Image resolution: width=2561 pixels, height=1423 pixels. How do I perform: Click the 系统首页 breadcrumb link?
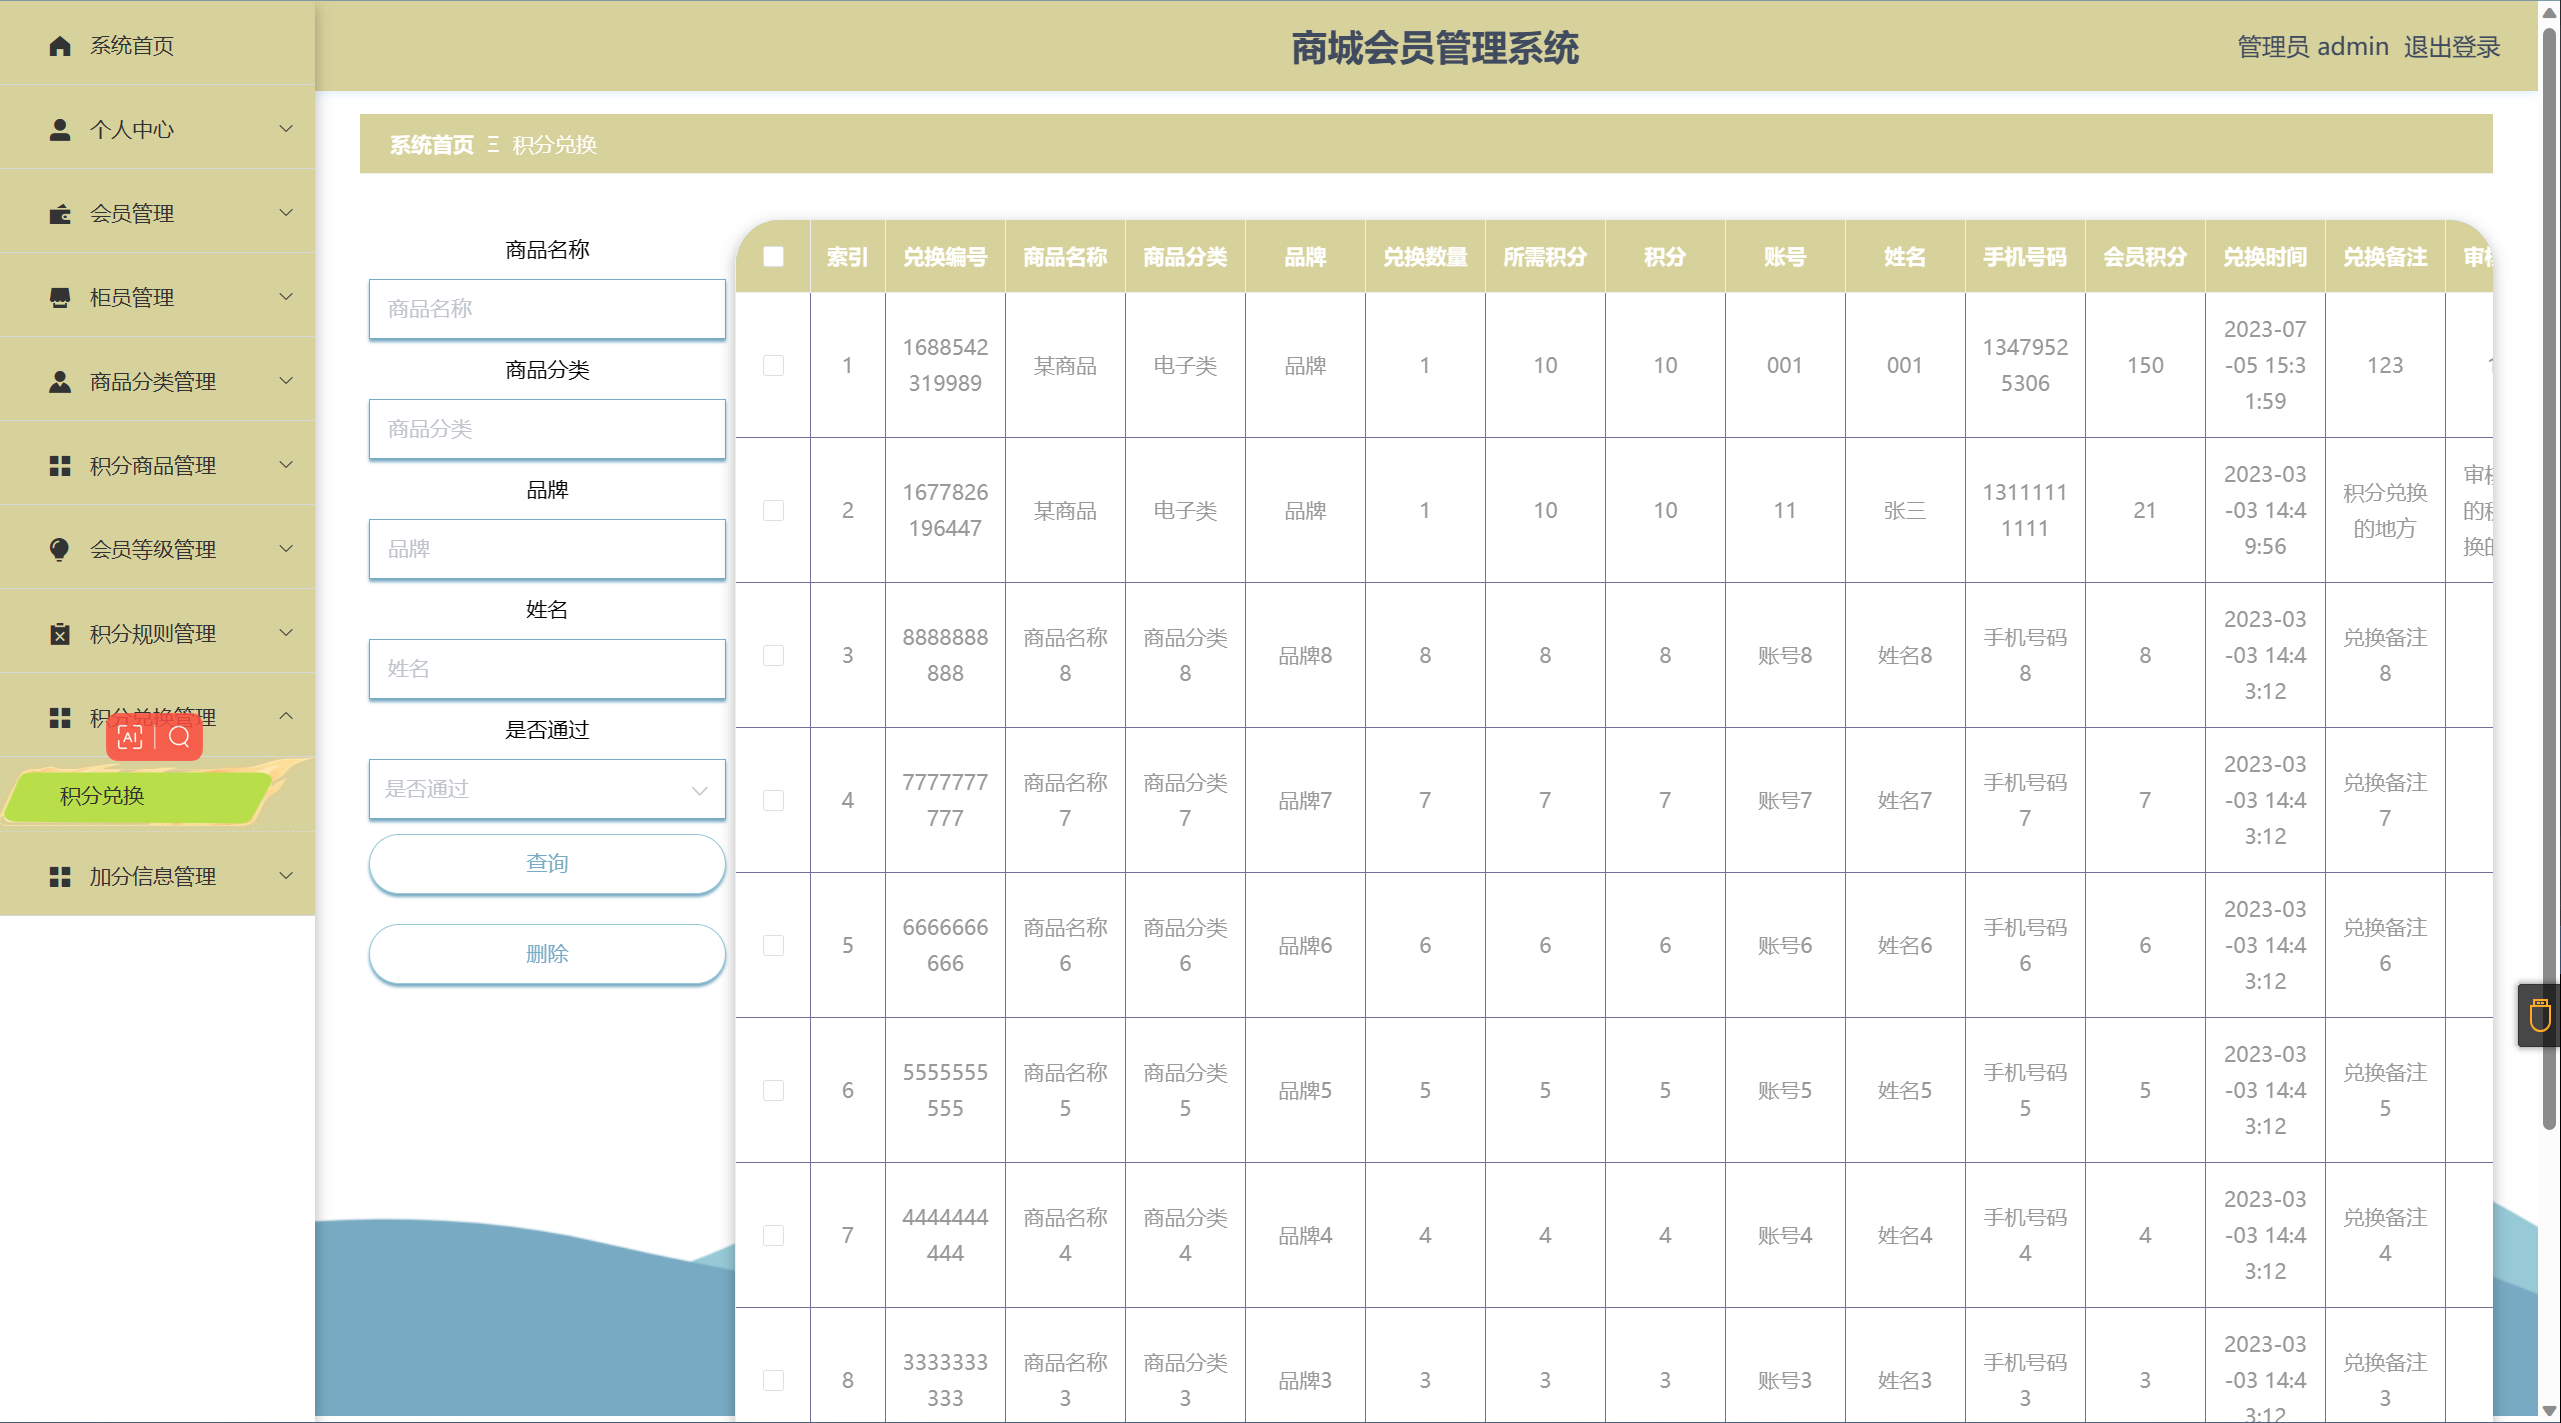click(x=431, y=145)
